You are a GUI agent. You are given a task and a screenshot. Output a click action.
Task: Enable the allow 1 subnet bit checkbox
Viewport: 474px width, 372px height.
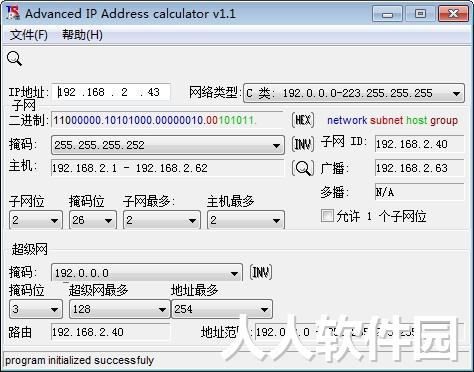[x=327, y=215]
